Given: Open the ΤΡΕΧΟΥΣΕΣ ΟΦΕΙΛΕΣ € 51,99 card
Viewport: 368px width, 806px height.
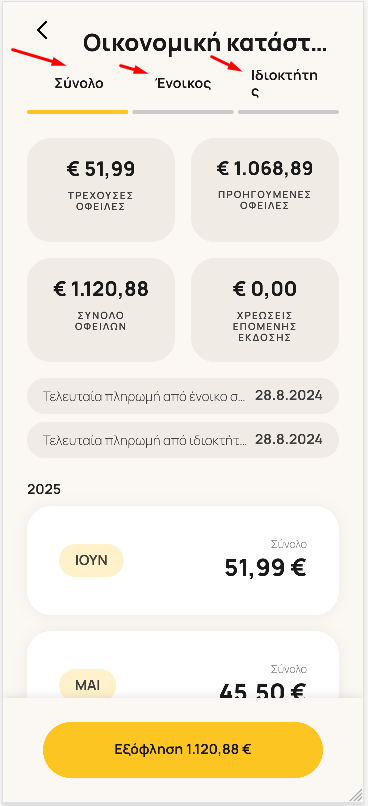Looking at the screenshot, I should click(101, 190).
